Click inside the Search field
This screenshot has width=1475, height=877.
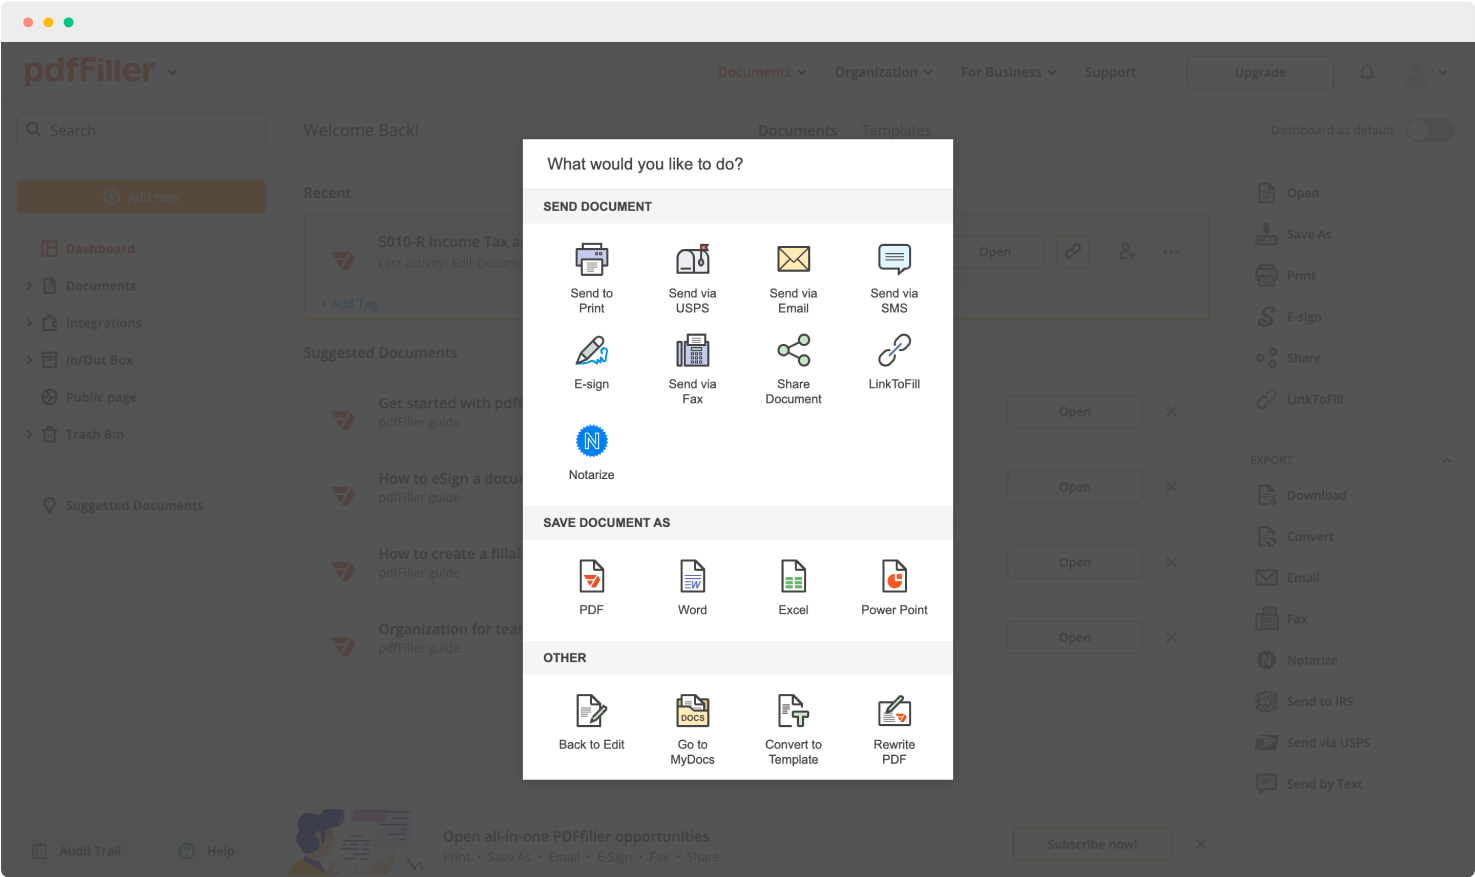click(140, 130)
